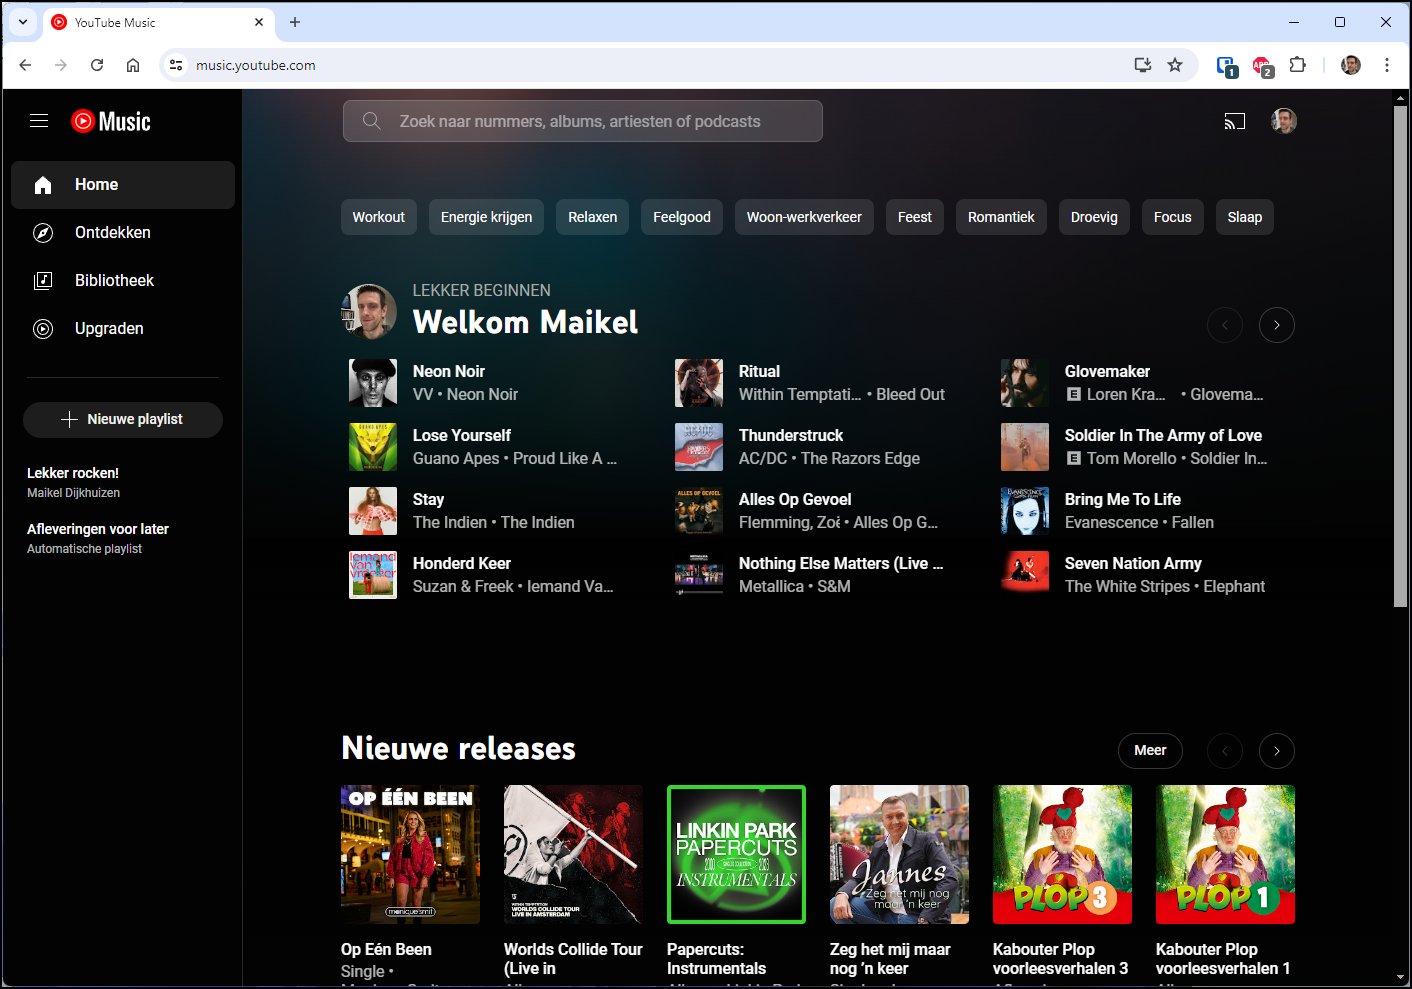The width and height of the screenshot is (1412, 989).
Task: Open Op Eén Been album cover
Action: [410, 854]
